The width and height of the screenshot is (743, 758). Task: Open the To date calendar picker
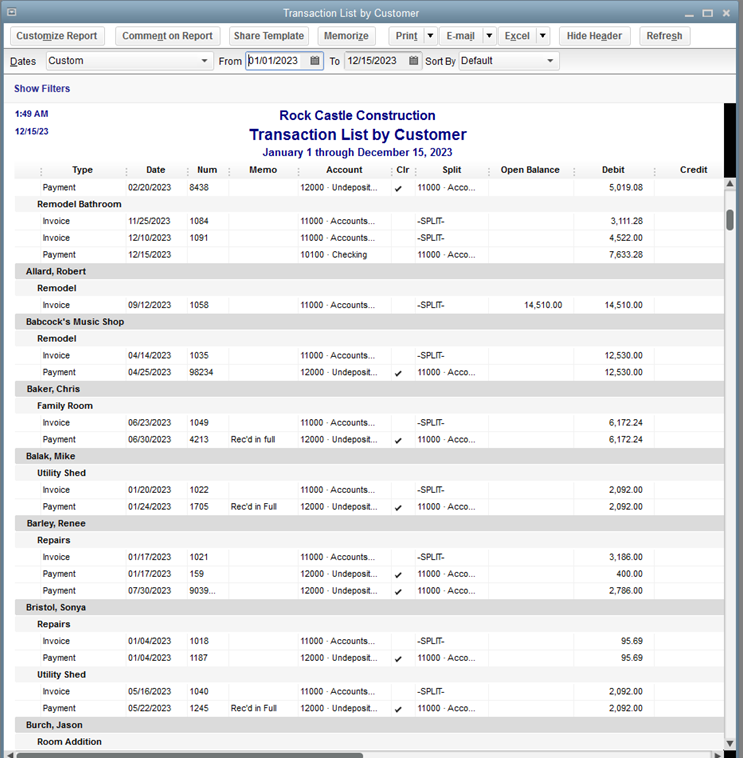[413, 61]
